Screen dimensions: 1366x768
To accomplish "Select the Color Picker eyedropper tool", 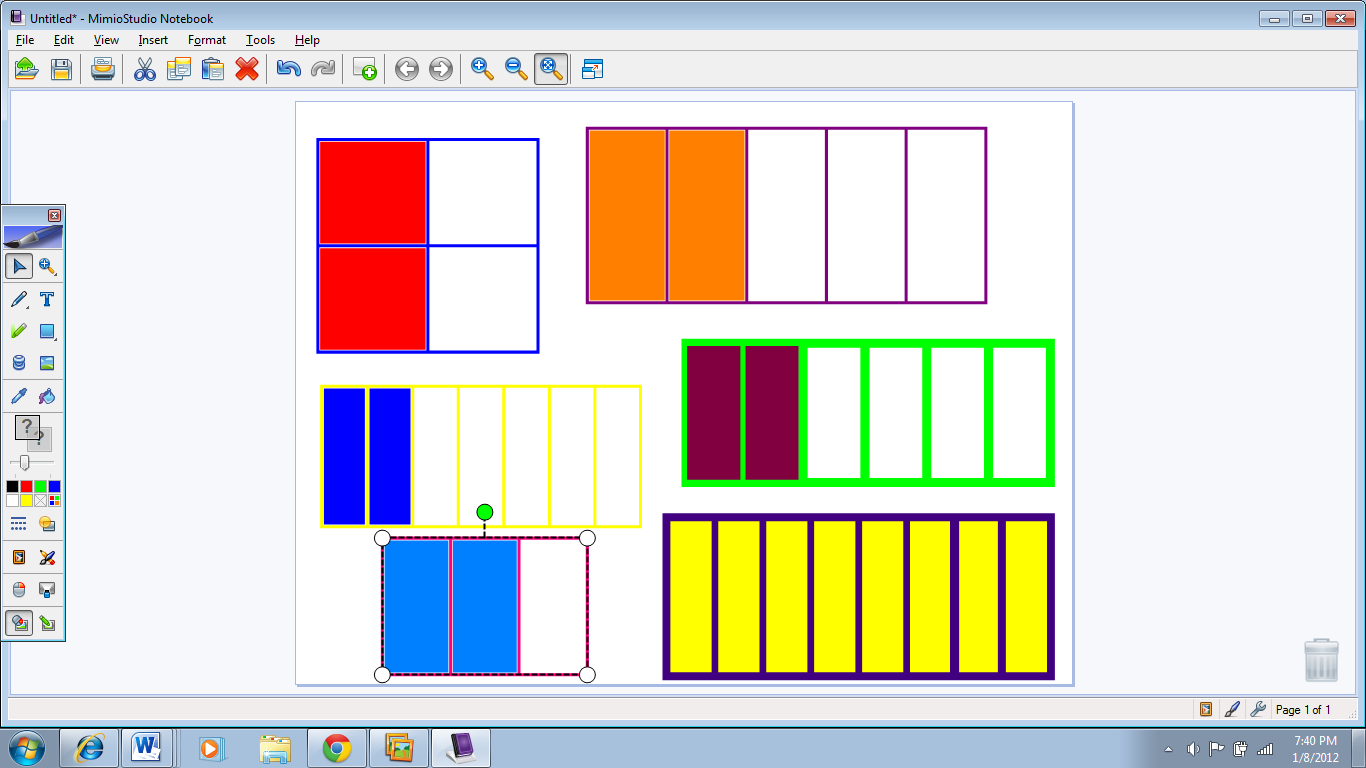I will pyautogui.click(x=18, y=397).
